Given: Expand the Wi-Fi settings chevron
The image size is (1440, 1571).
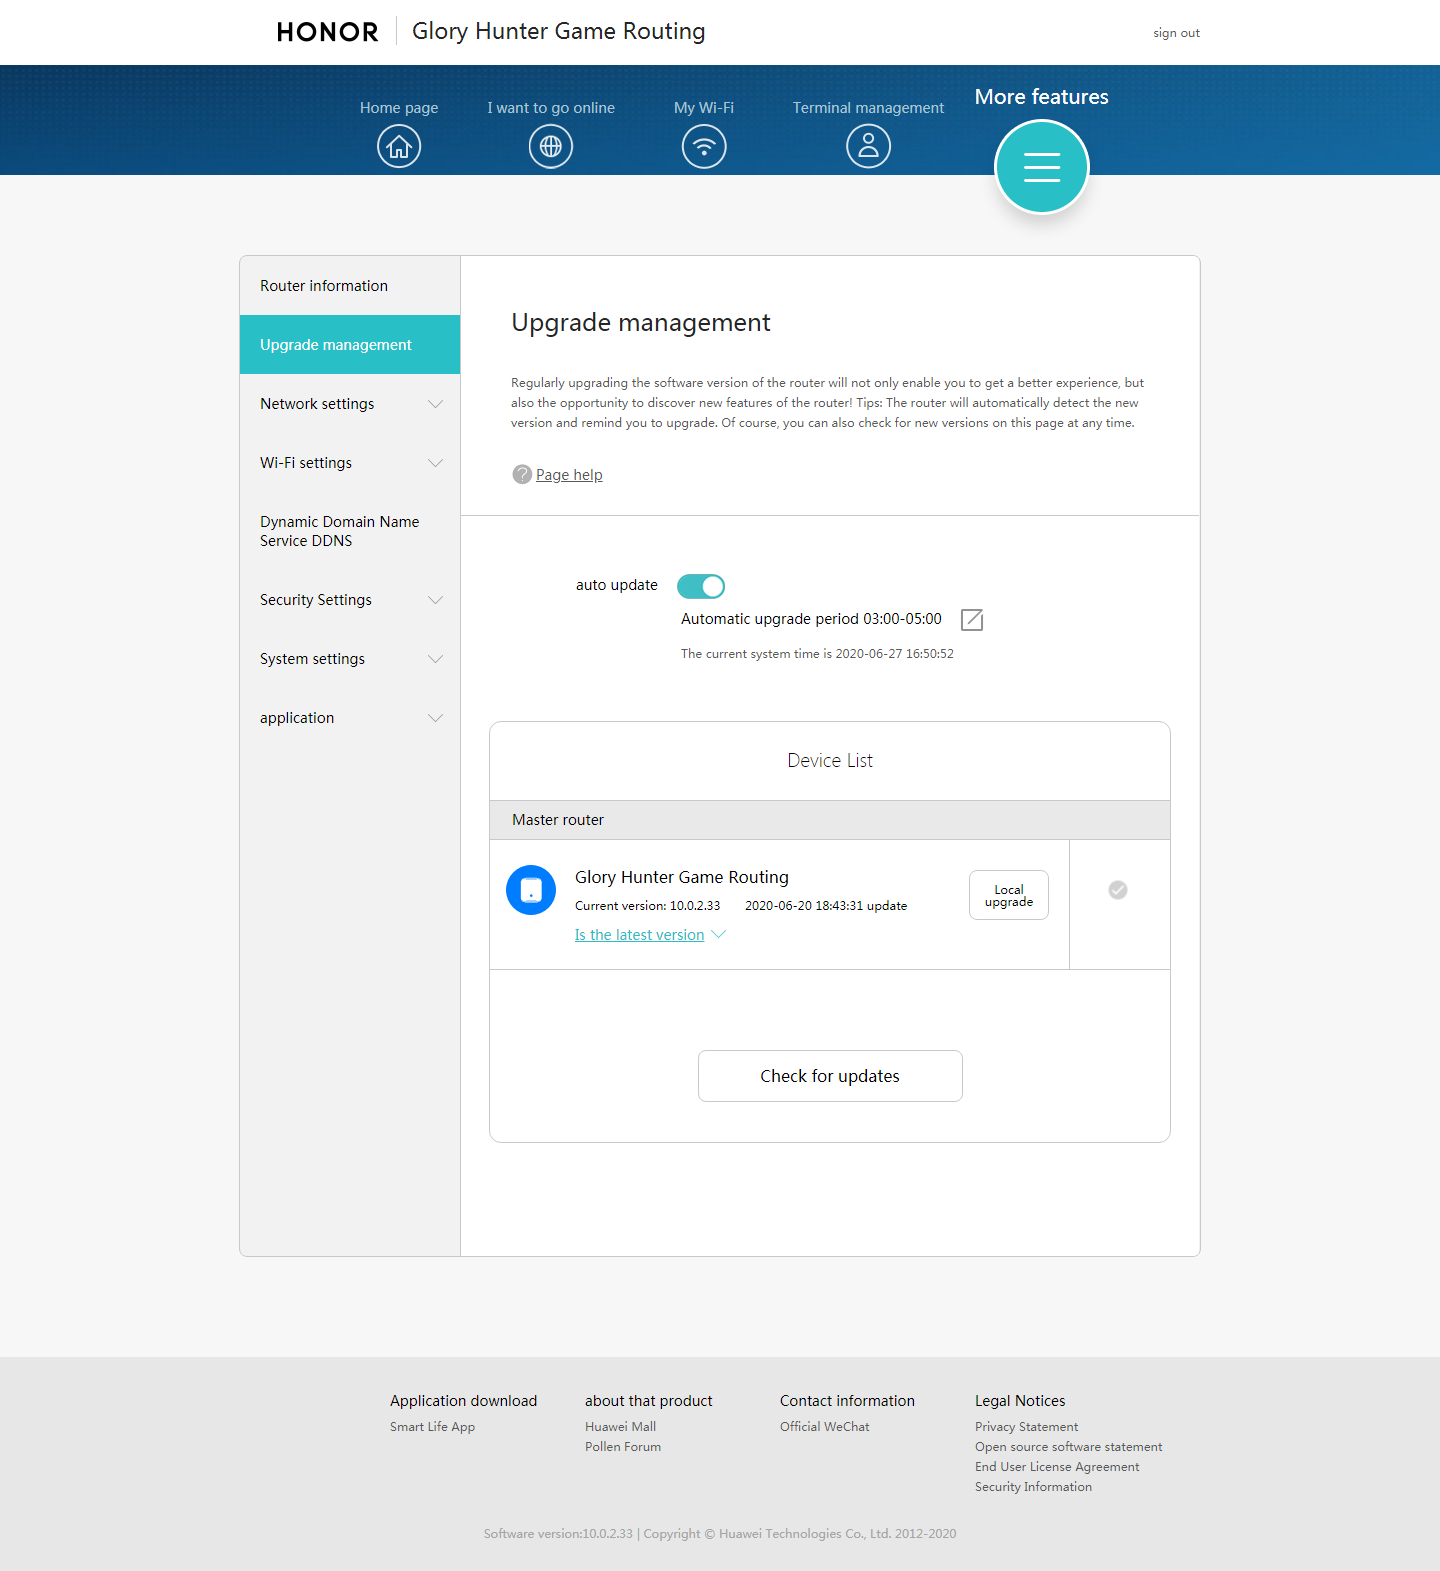Looking at the screenshot, I should [435, 463].
